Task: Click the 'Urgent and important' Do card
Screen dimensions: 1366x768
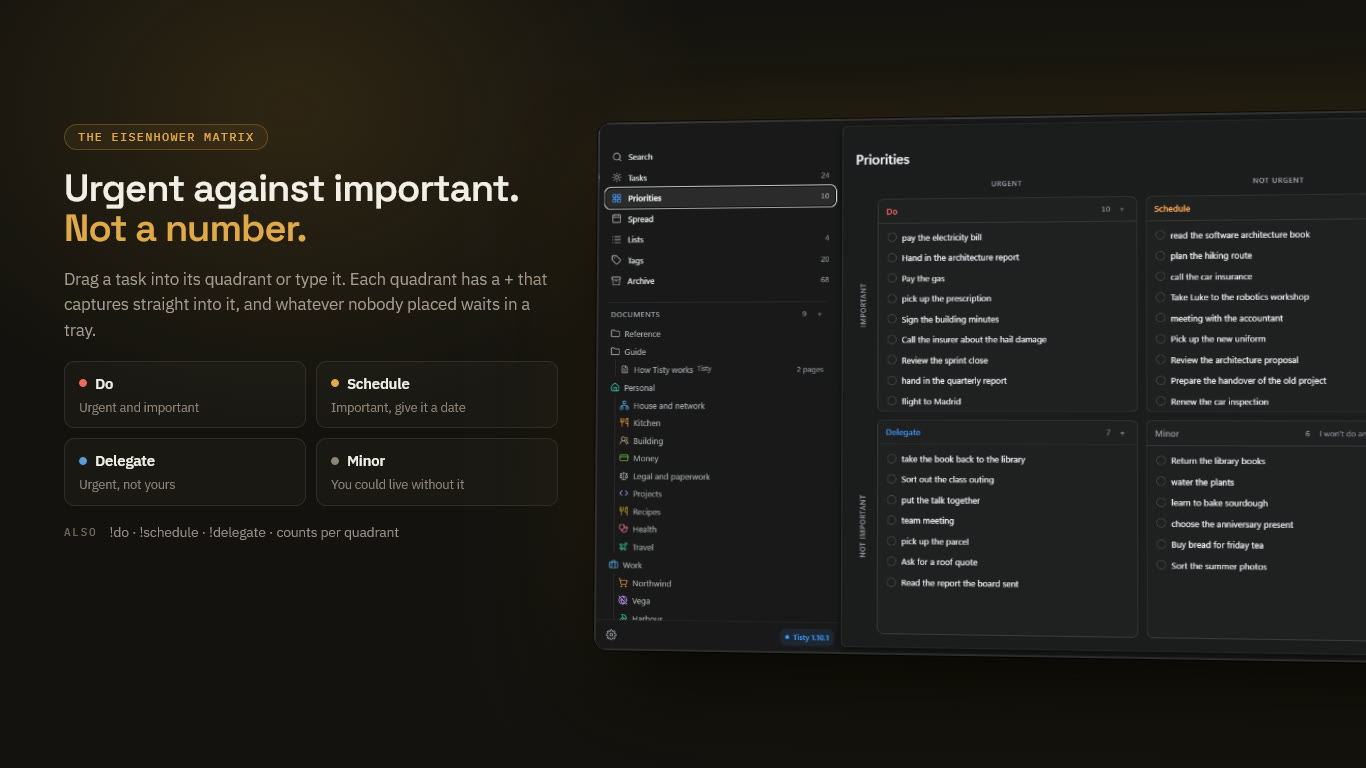Action: [185, 395]
